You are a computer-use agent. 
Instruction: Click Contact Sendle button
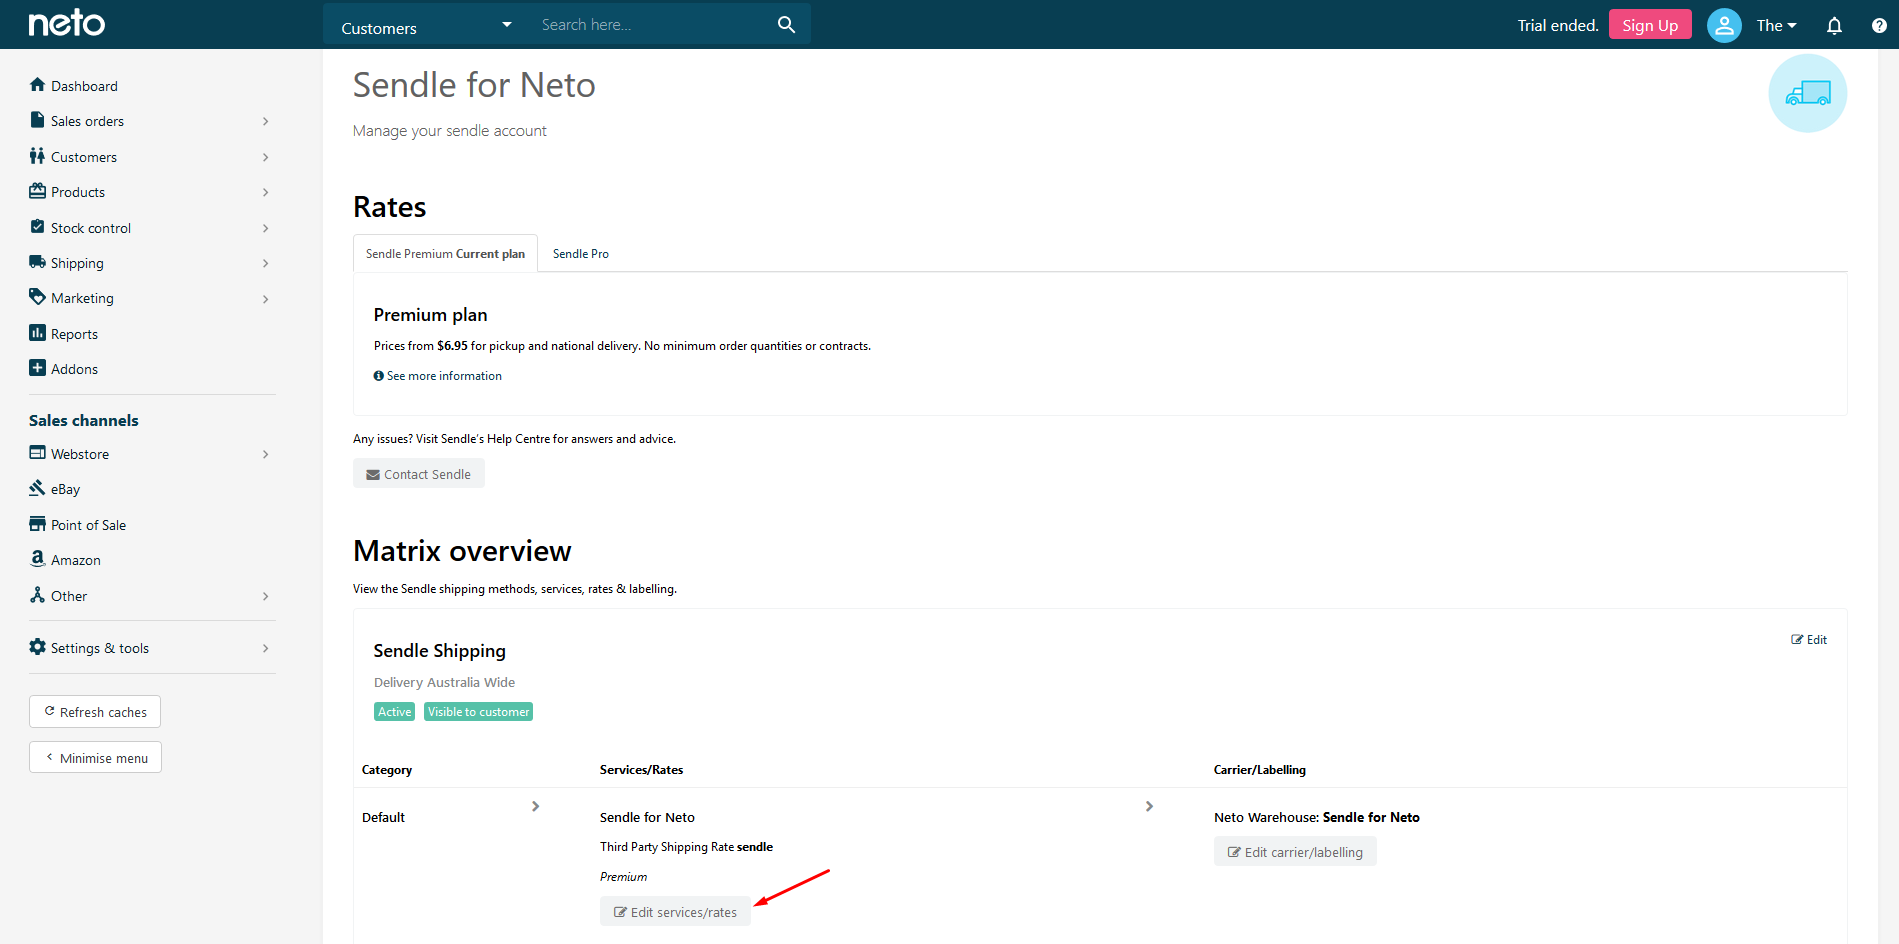coord(419,474)
